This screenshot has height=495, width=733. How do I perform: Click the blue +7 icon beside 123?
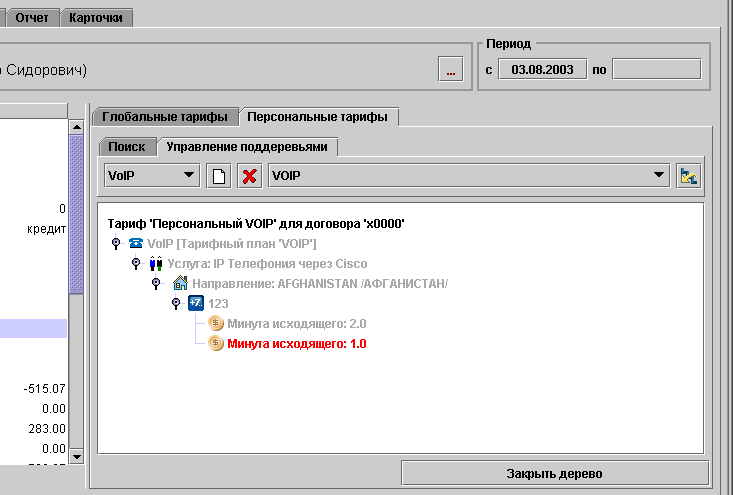click(x=195, y=303)
